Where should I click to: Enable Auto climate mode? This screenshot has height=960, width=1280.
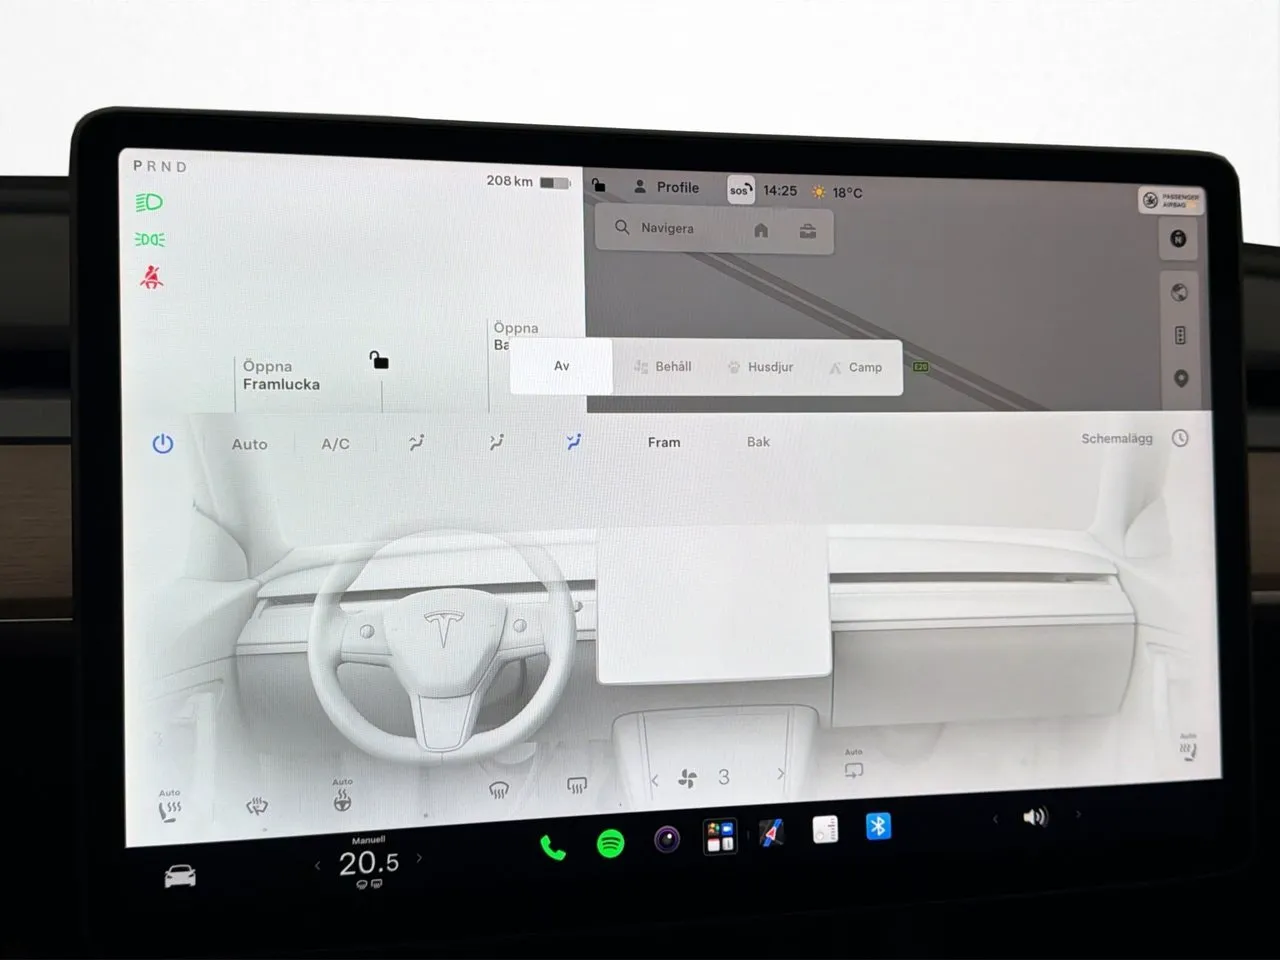[x=249, y=444]
